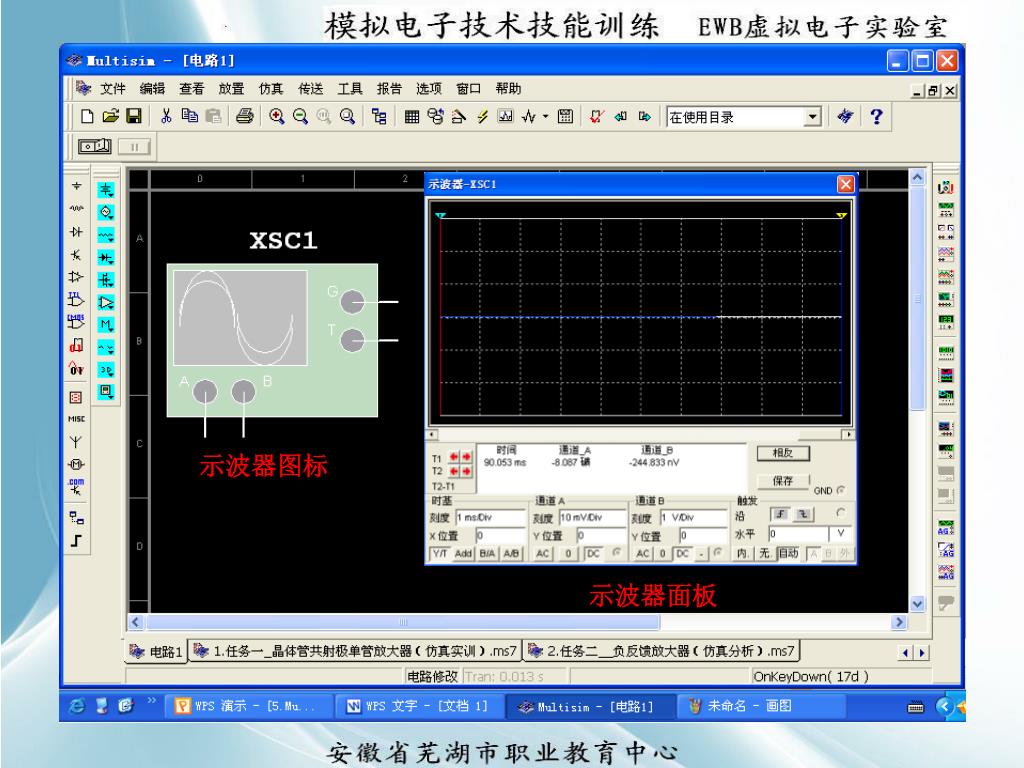Open the 工具 menu
This screenshot has height=768, width=1024.
350,88
